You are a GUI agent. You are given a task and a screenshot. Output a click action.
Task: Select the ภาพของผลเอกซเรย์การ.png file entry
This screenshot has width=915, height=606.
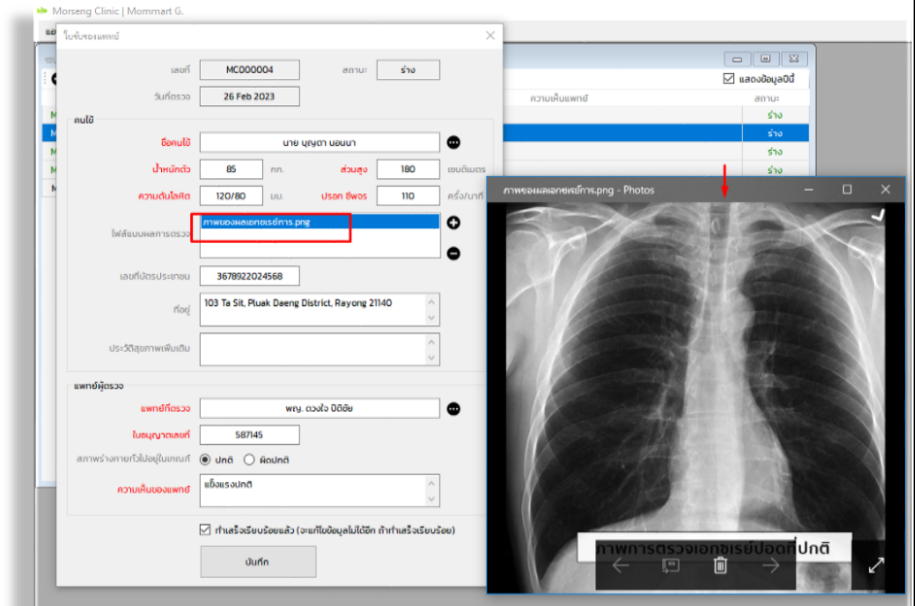(x=257, y=222)
